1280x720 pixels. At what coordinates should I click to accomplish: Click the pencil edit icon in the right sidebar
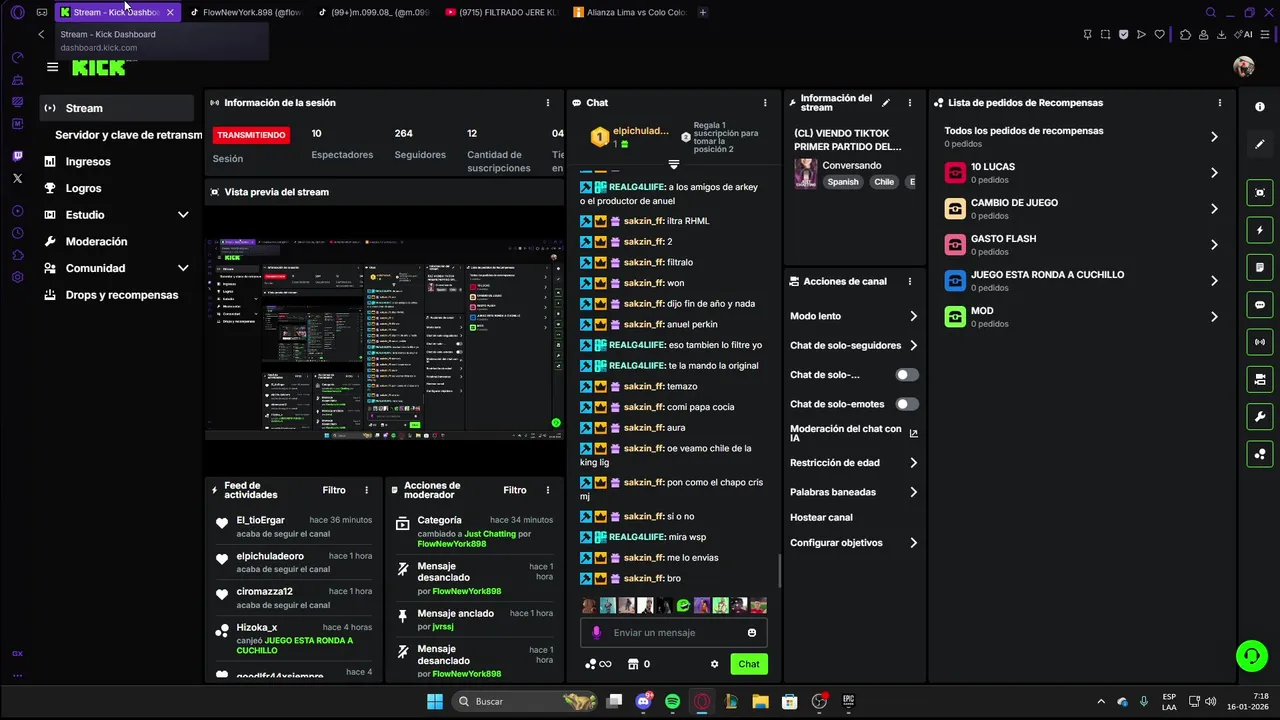[x=1260, y=144]
